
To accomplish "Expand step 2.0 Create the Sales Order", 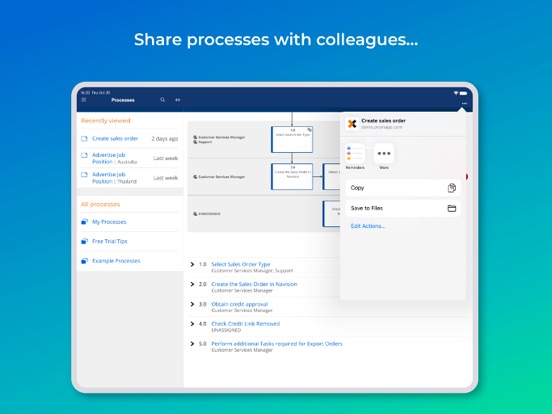I will coord(192,284).
